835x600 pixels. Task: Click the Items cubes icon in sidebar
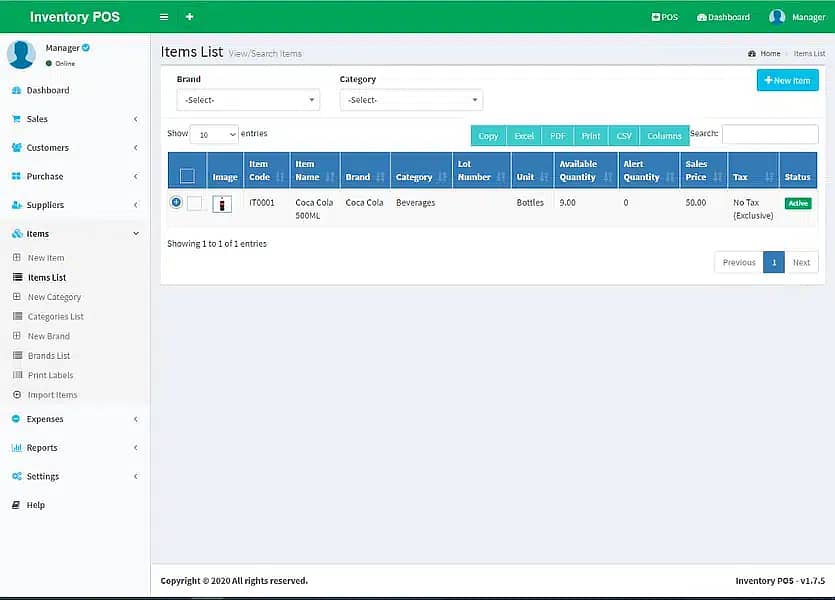point(17,234)
